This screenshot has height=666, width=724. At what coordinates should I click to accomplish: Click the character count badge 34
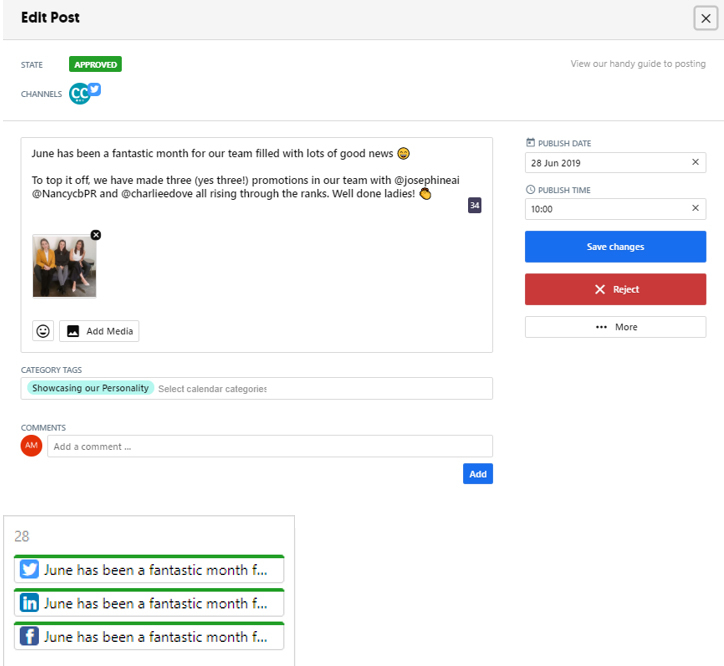pyautogui.click(x=475, y=205)
